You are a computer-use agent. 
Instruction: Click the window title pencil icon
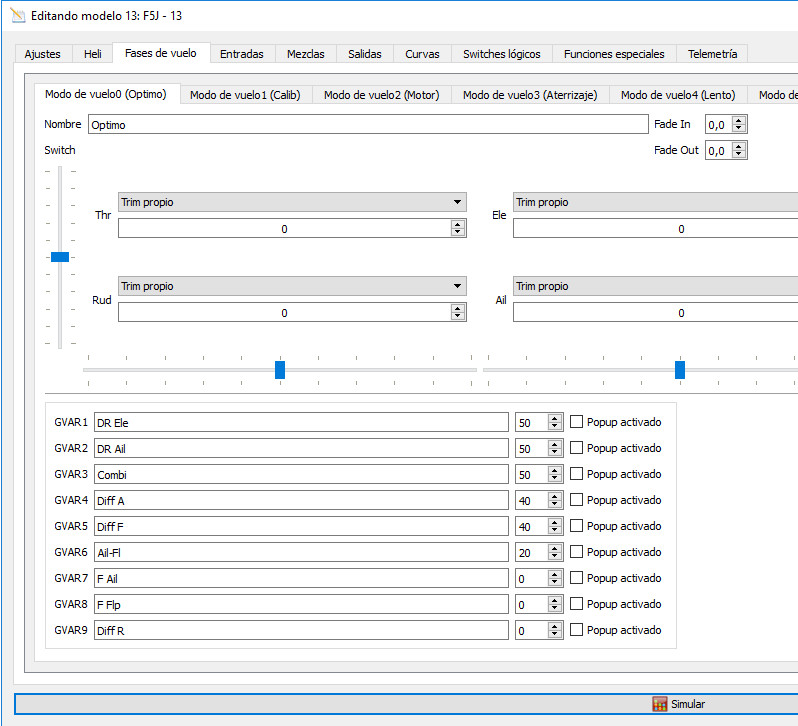(x=16, y=16)
